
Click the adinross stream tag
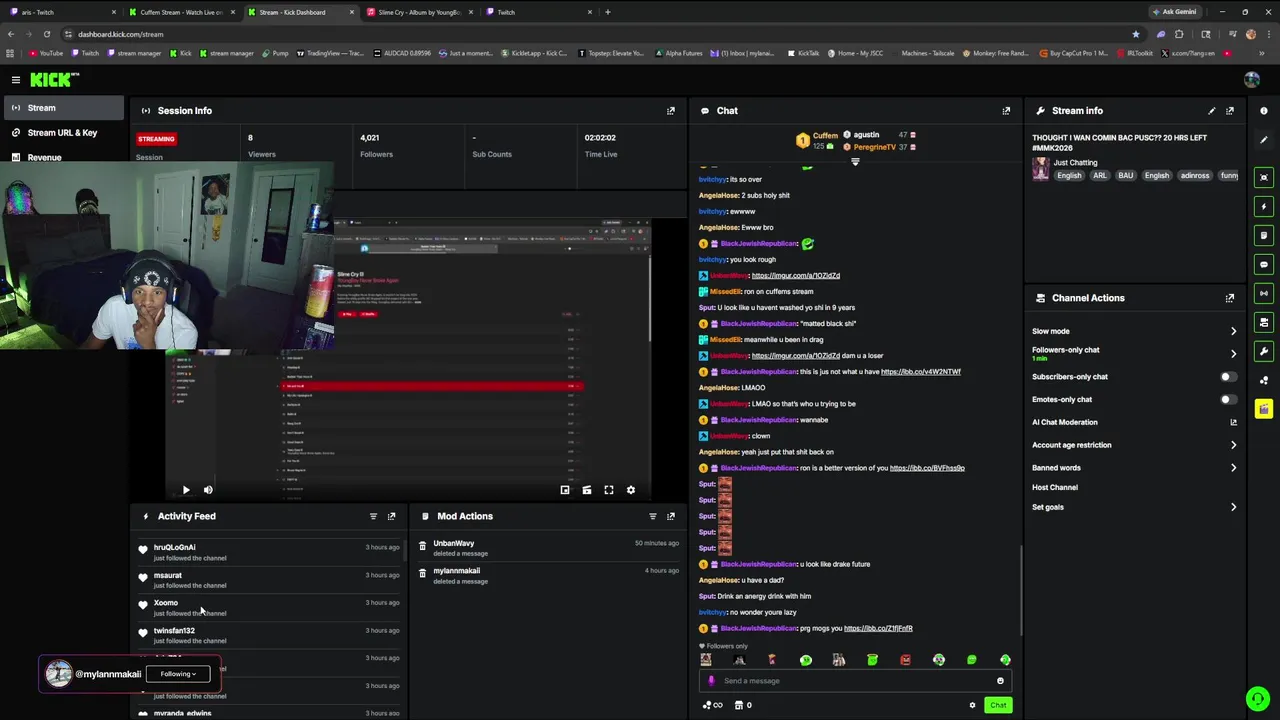pos(1195,176)
